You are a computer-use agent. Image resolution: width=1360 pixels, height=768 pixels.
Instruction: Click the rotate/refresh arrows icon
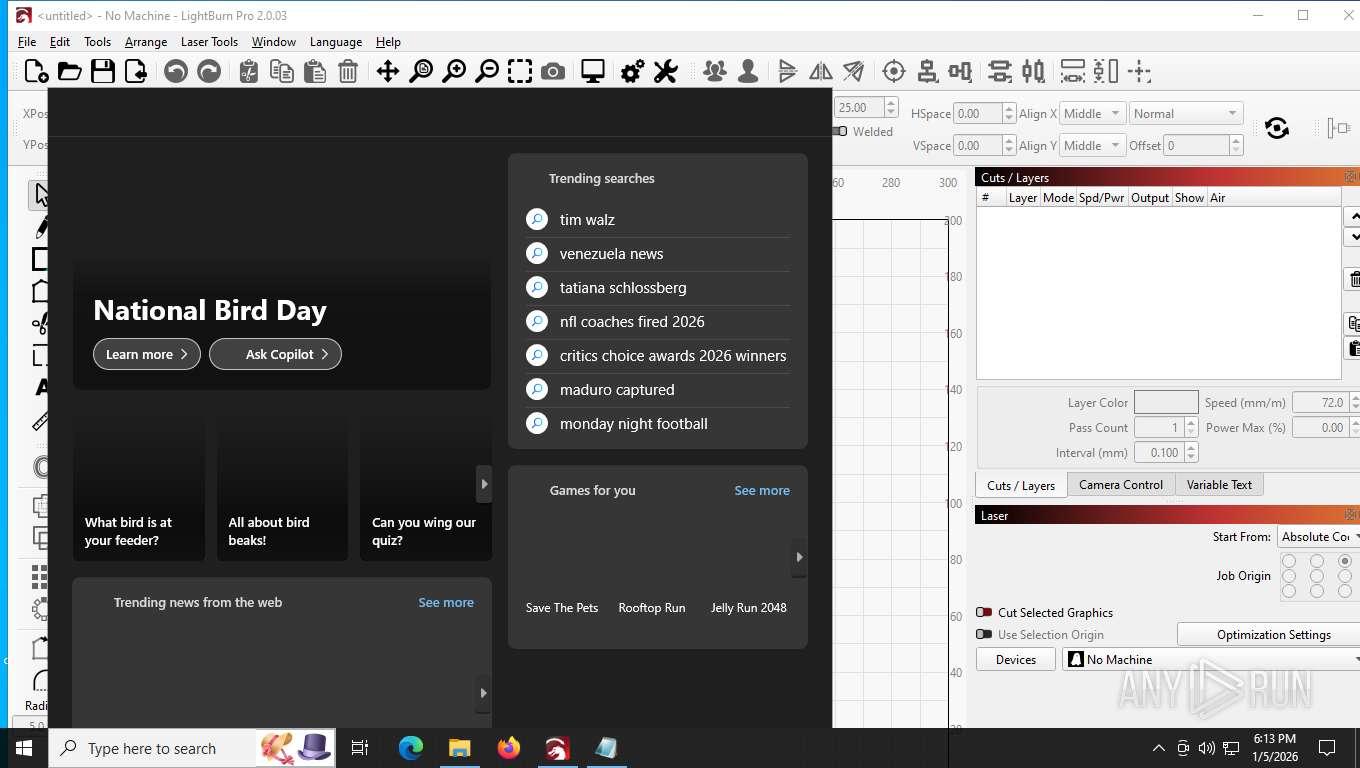coord(1277,128)
